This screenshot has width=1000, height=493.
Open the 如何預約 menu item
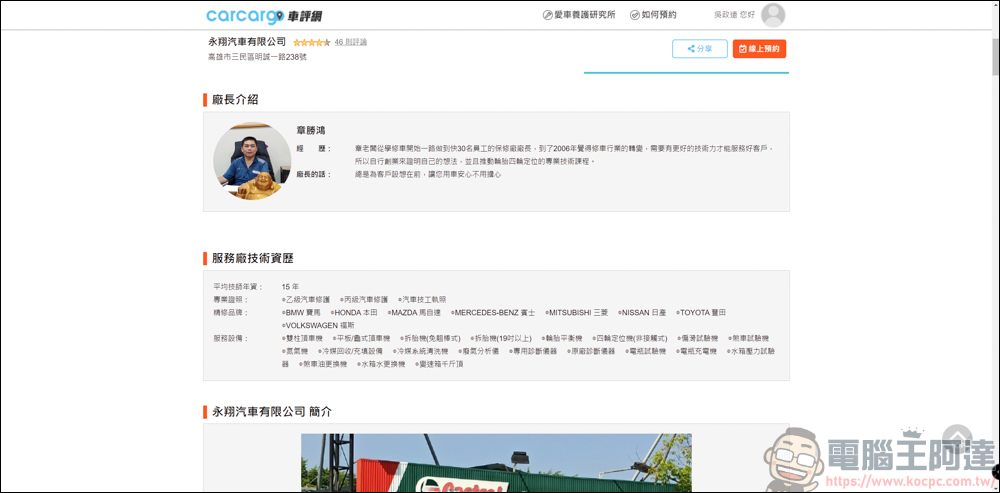click(653, 15)
